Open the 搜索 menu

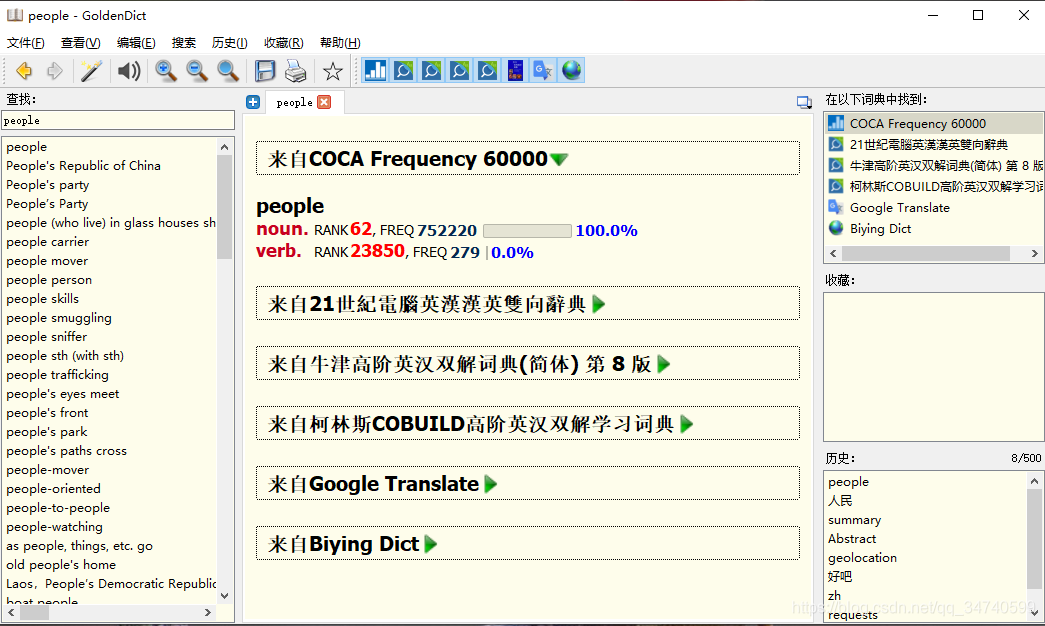click(x=184, y=43)
